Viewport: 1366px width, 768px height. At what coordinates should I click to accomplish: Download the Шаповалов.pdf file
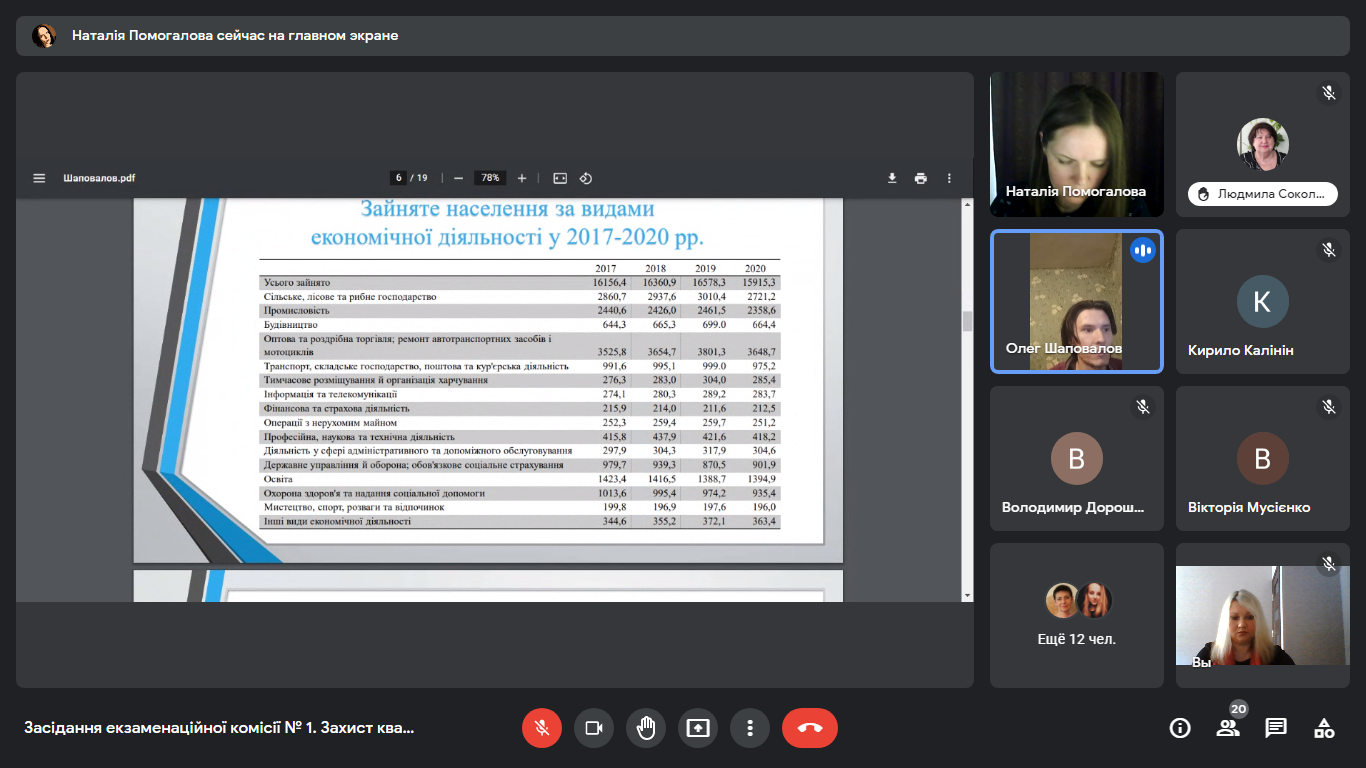892,178
